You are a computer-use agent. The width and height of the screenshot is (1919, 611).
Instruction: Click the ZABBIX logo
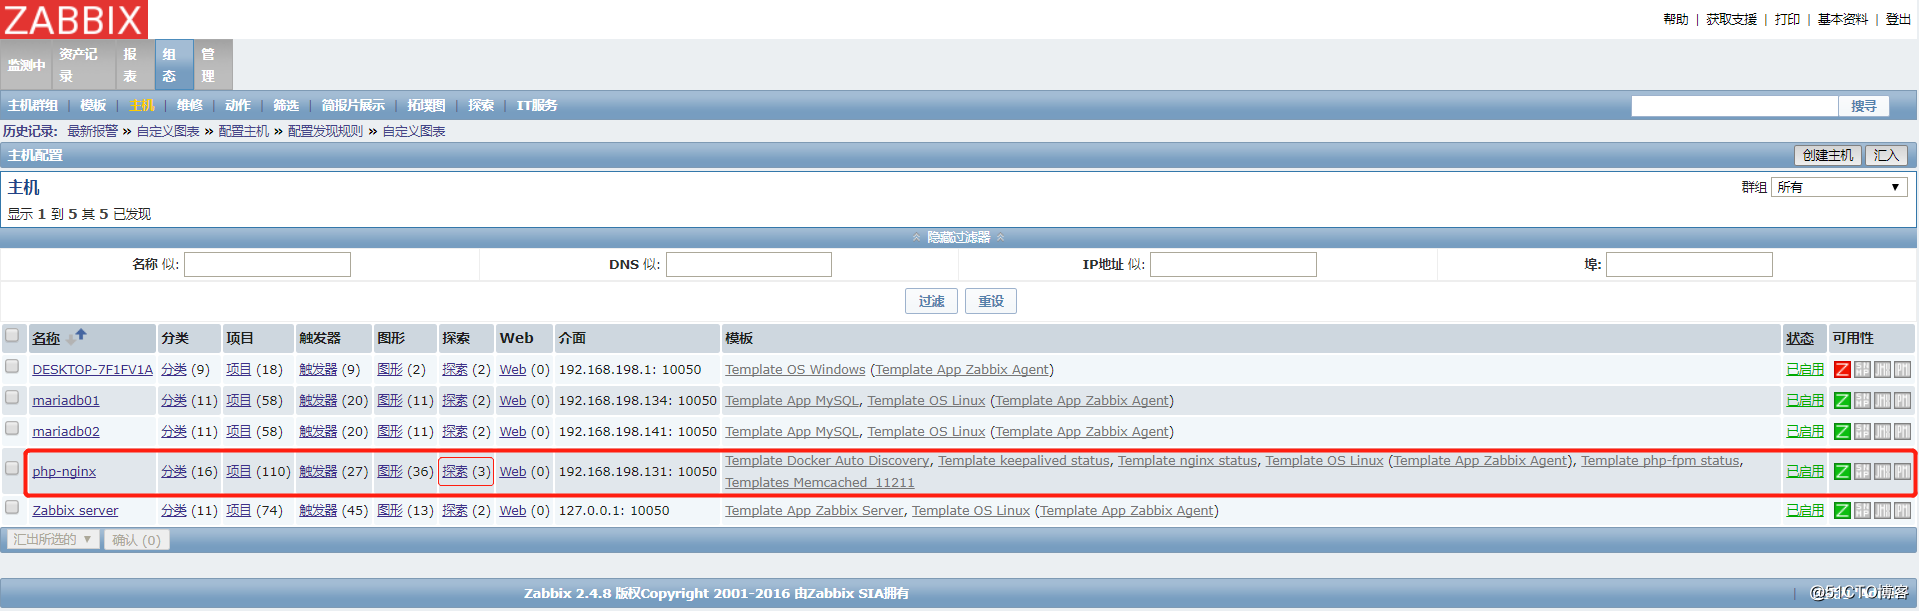tap(74, 19)
